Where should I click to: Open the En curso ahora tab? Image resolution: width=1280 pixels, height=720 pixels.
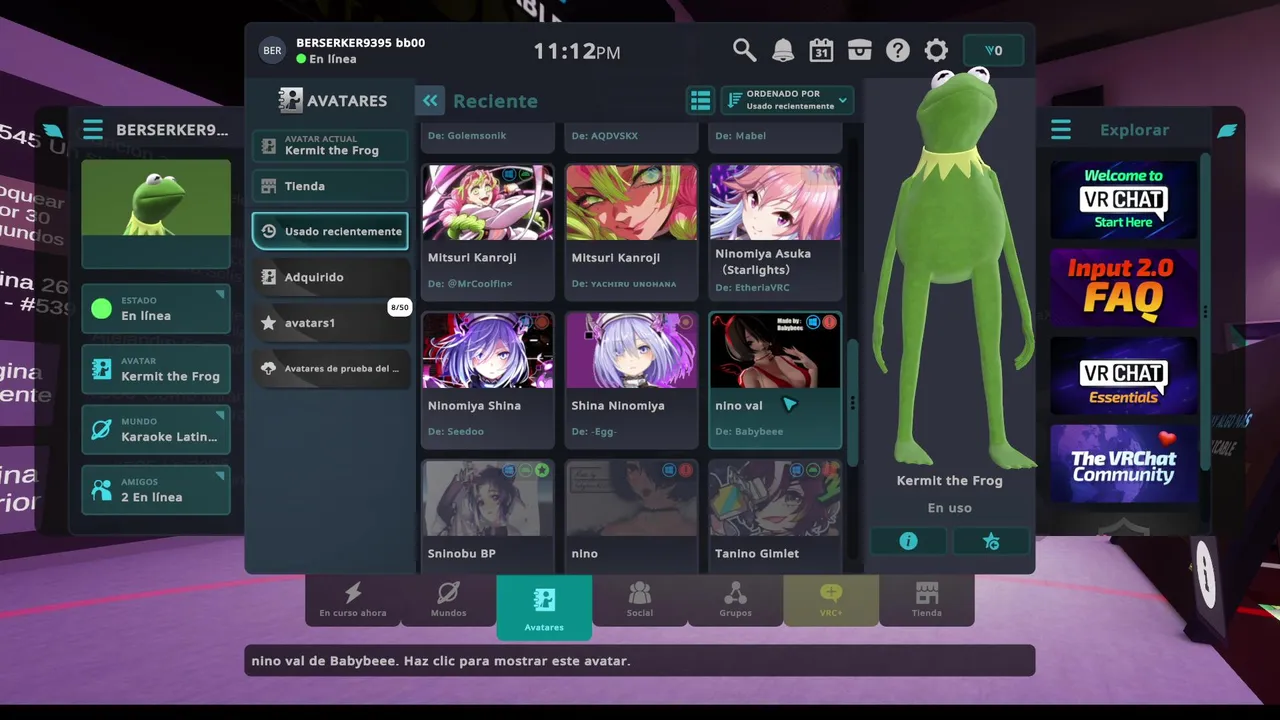[352, 601]
